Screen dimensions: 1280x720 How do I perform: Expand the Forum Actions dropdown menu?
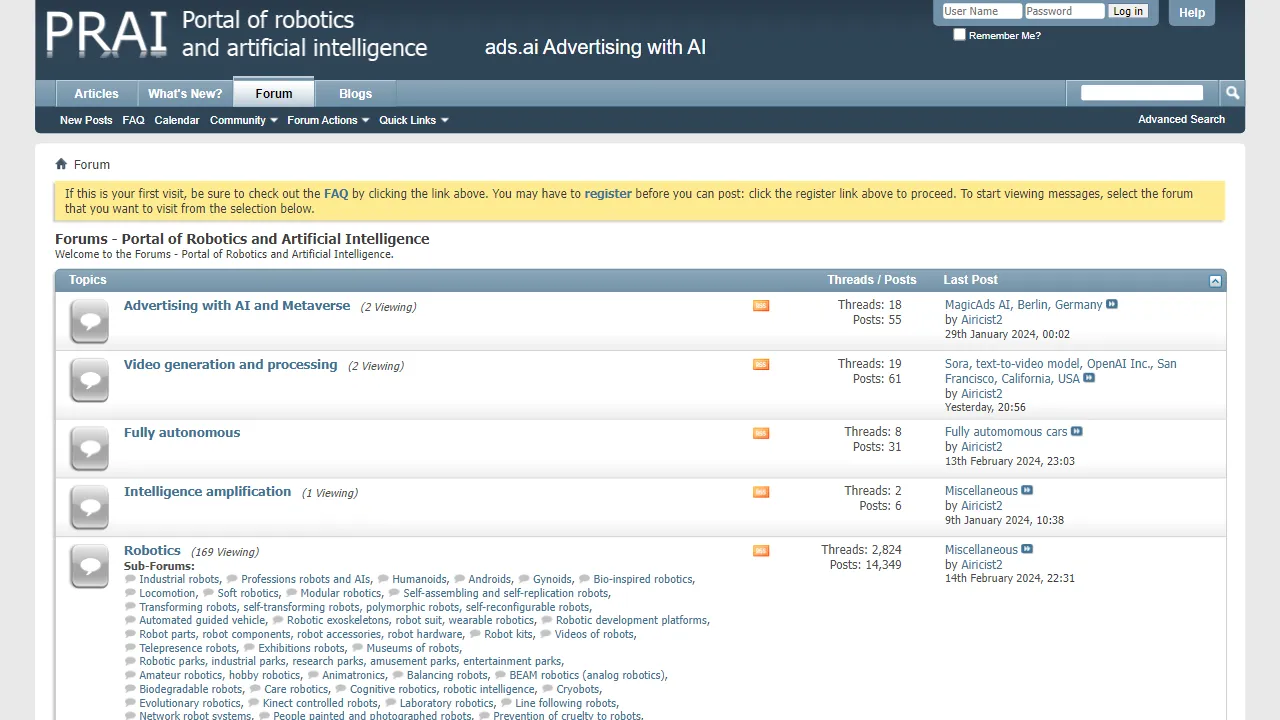(x=328, y=120)
